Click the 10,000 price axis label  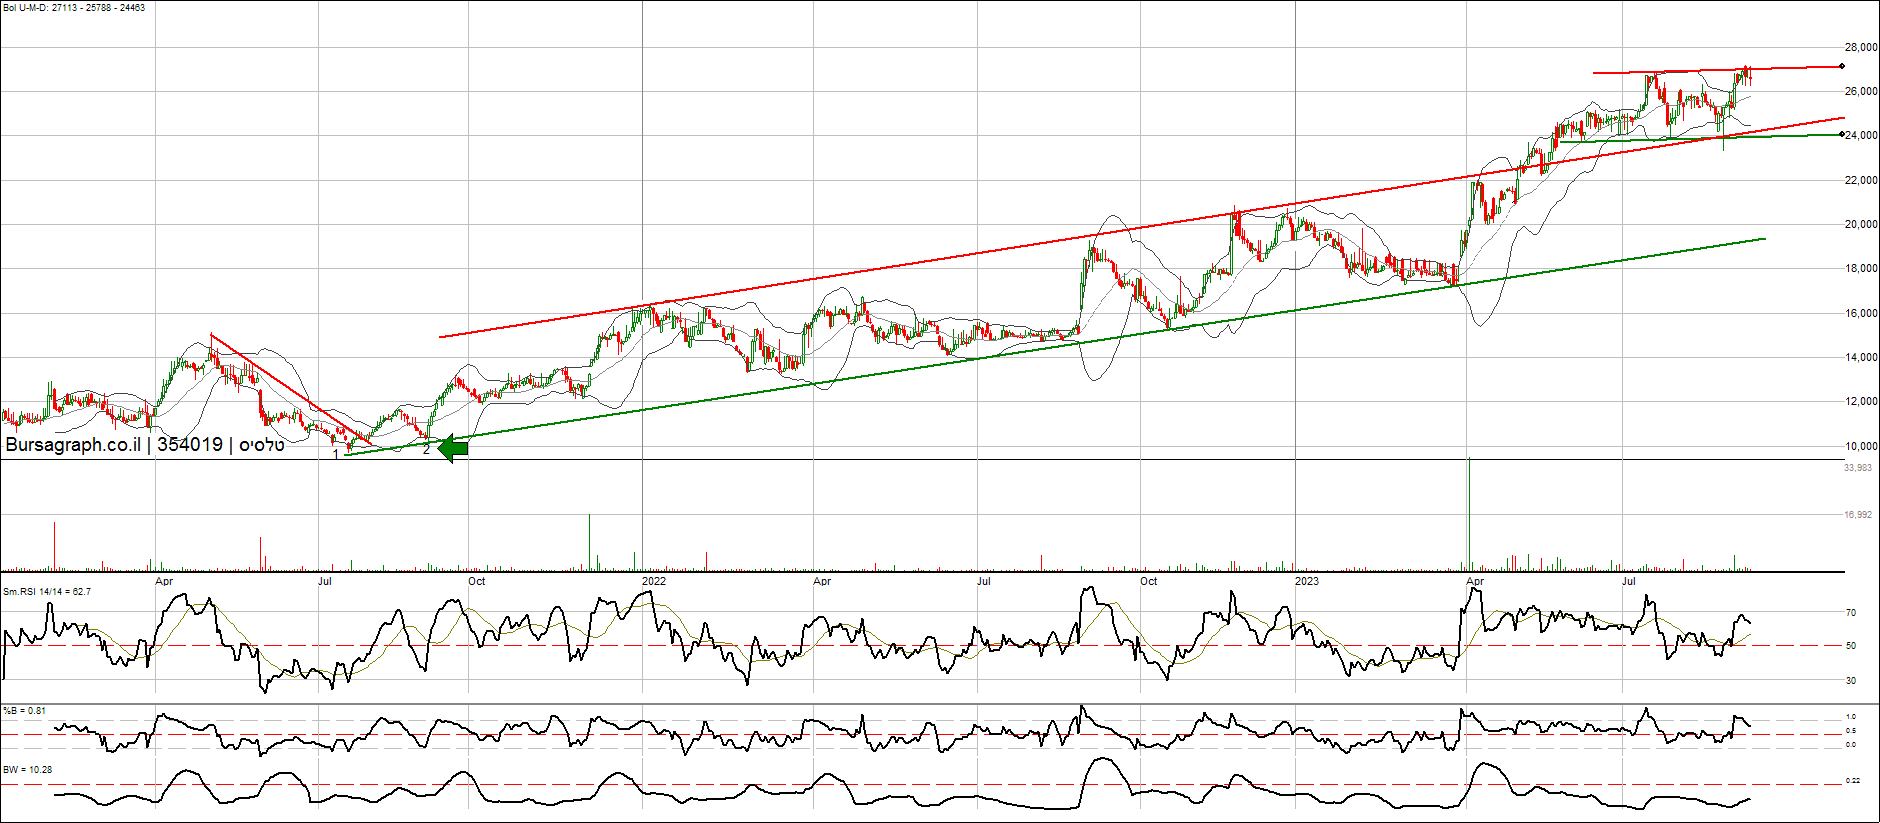pos(1860,446)
